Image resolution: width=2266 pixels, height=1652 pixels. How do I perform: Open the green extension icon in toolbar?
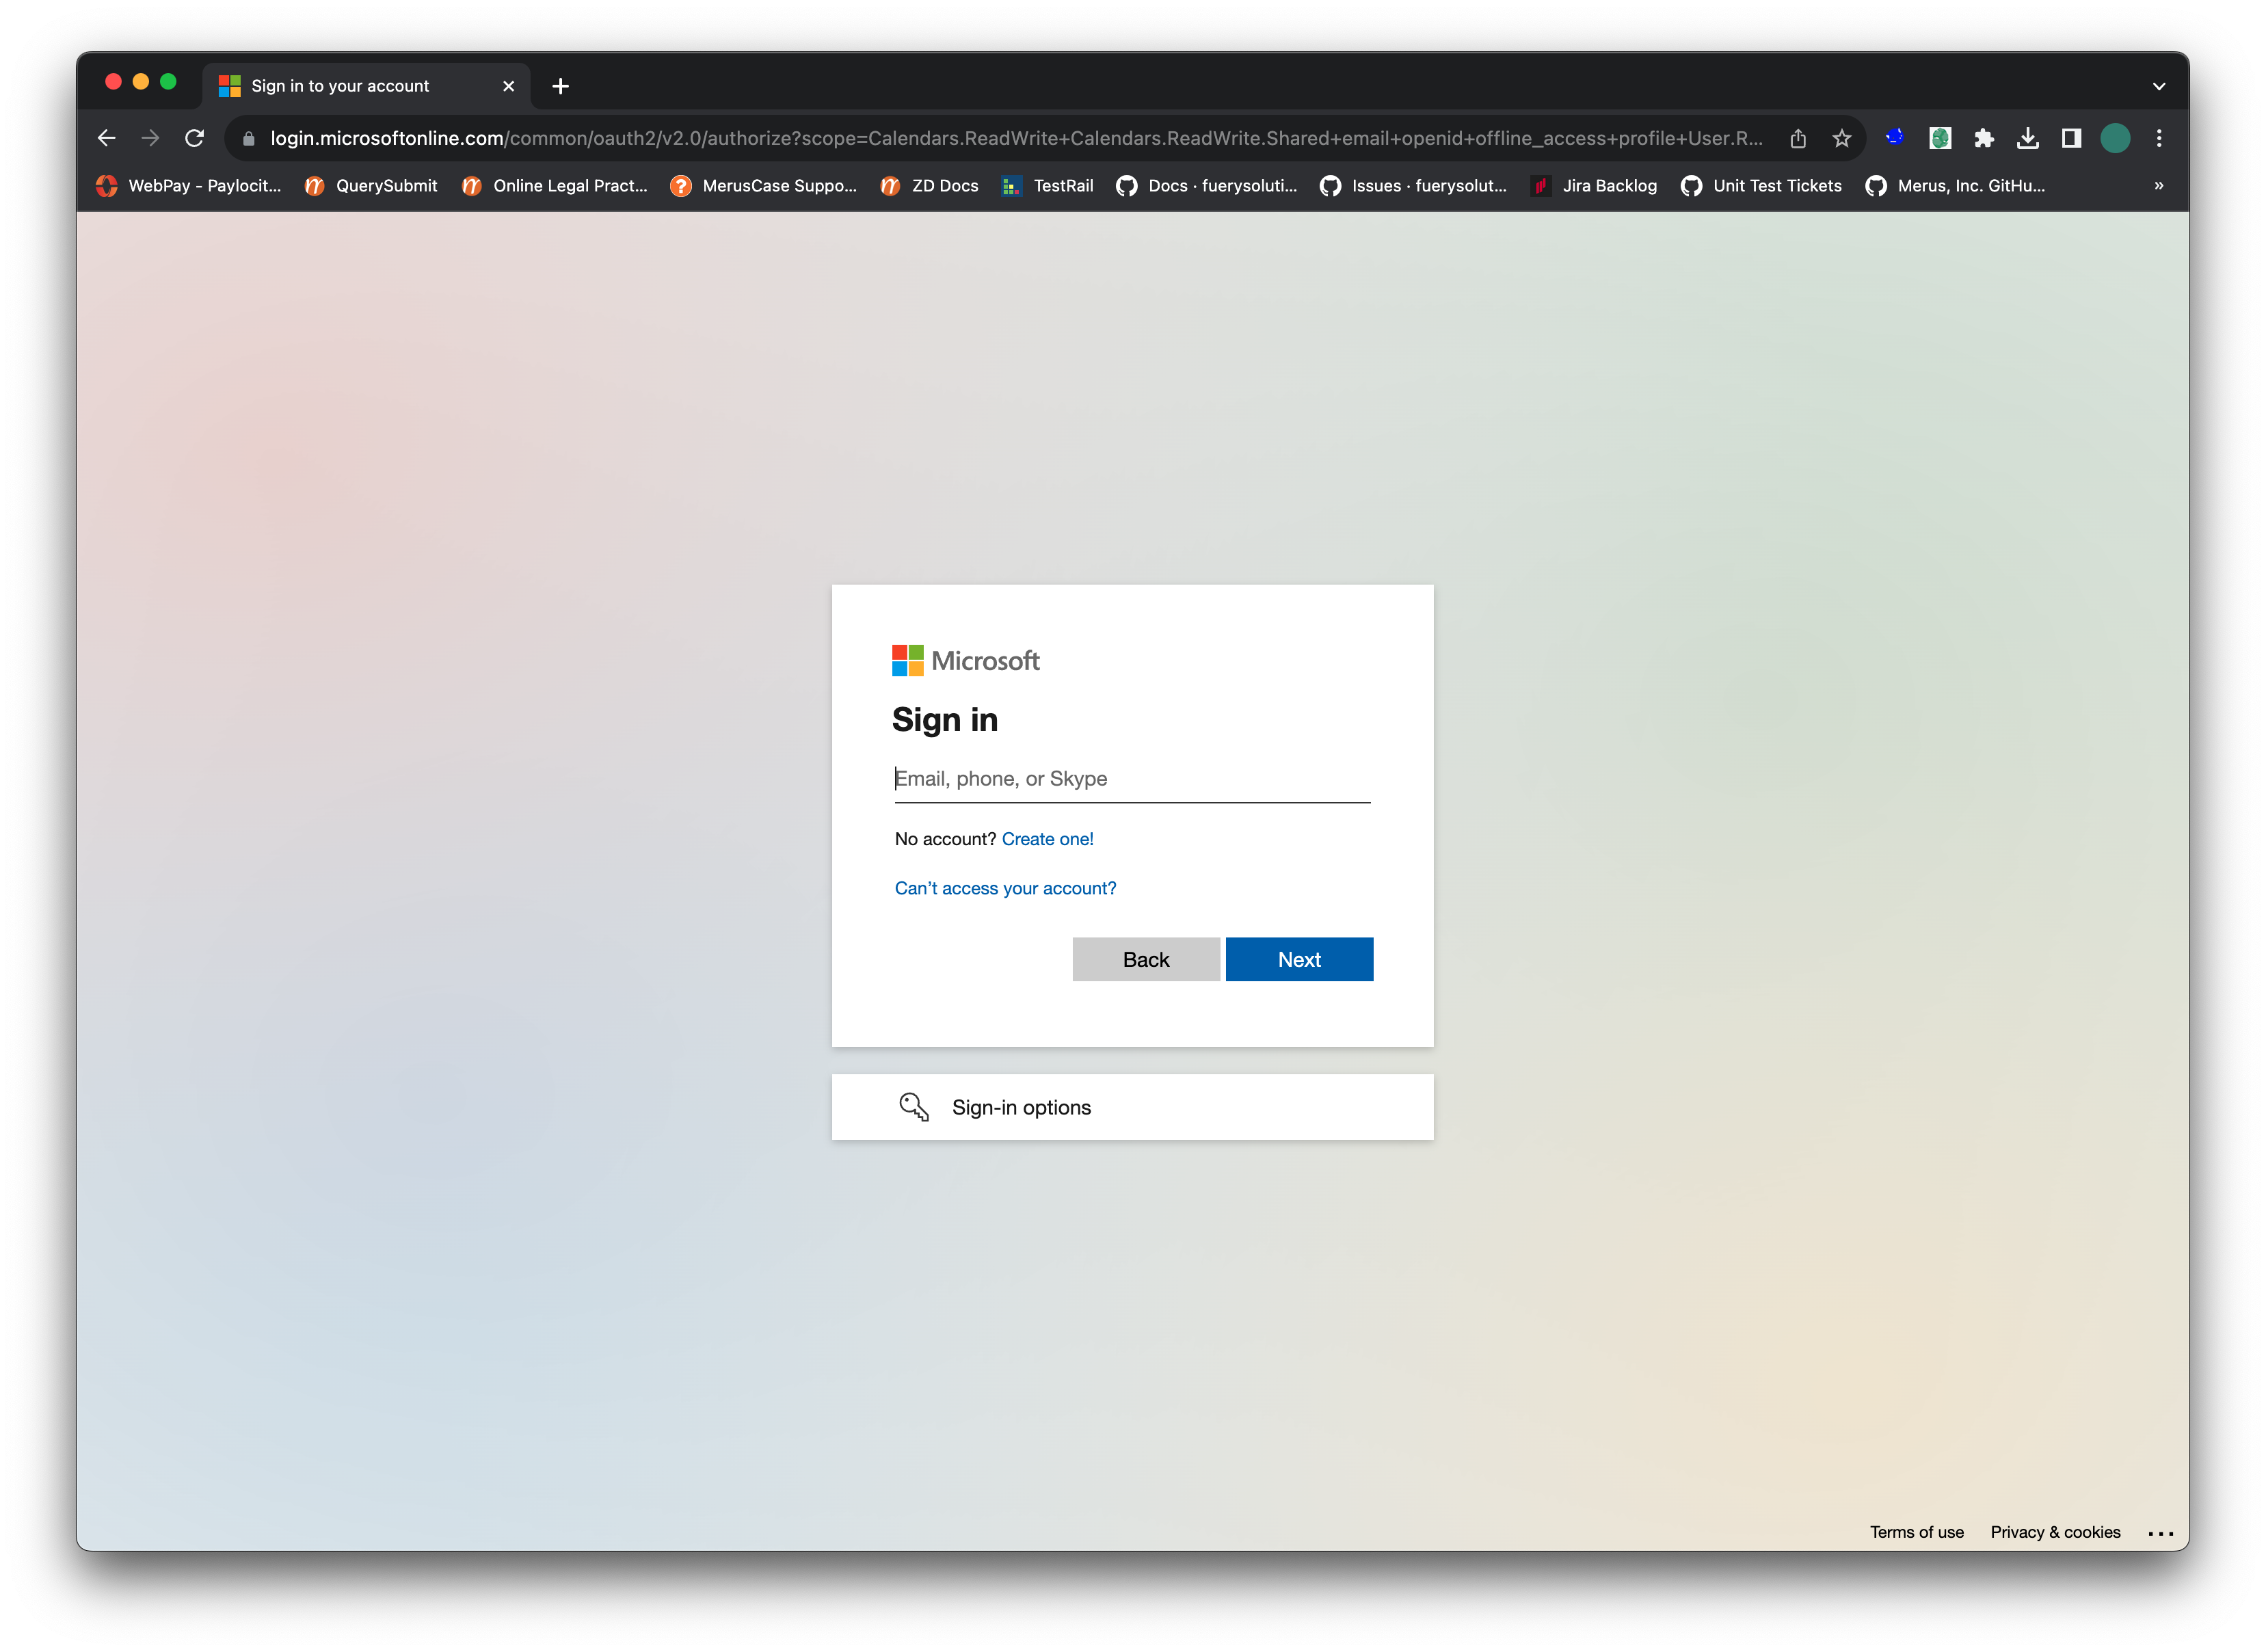1940,138
